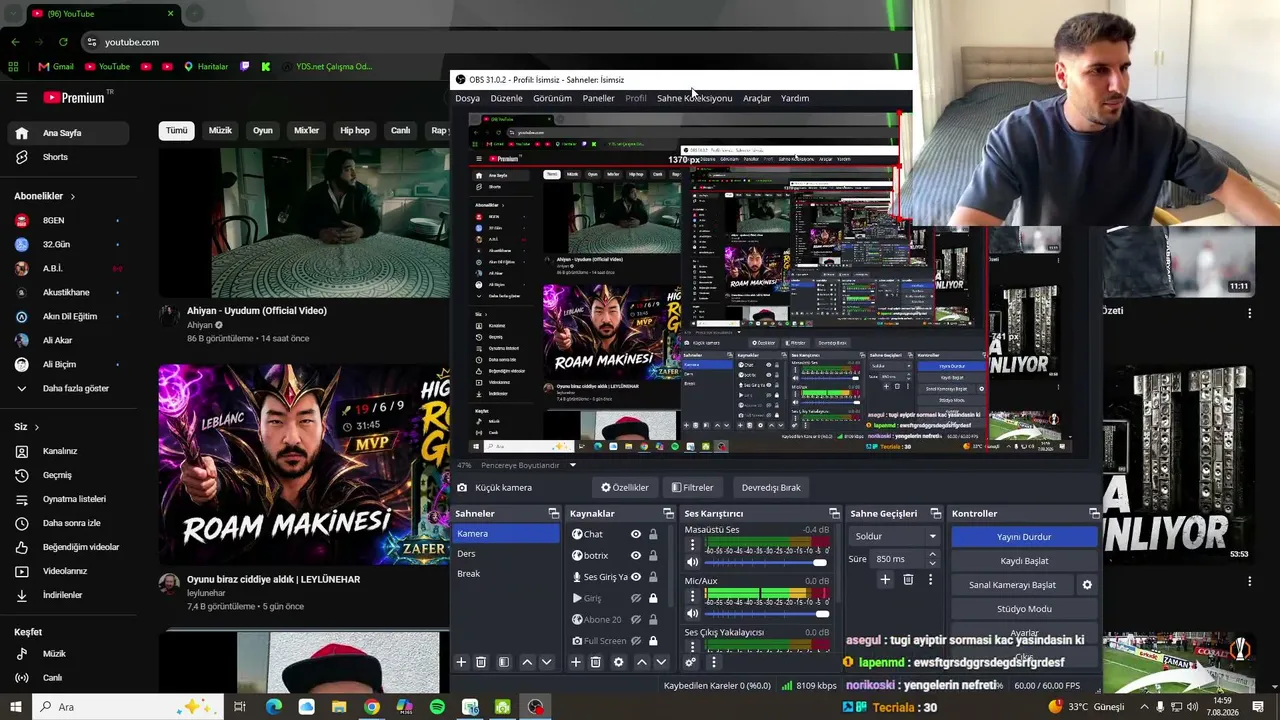
Task: Add a scene transition with plus icon
Action: 885,579
